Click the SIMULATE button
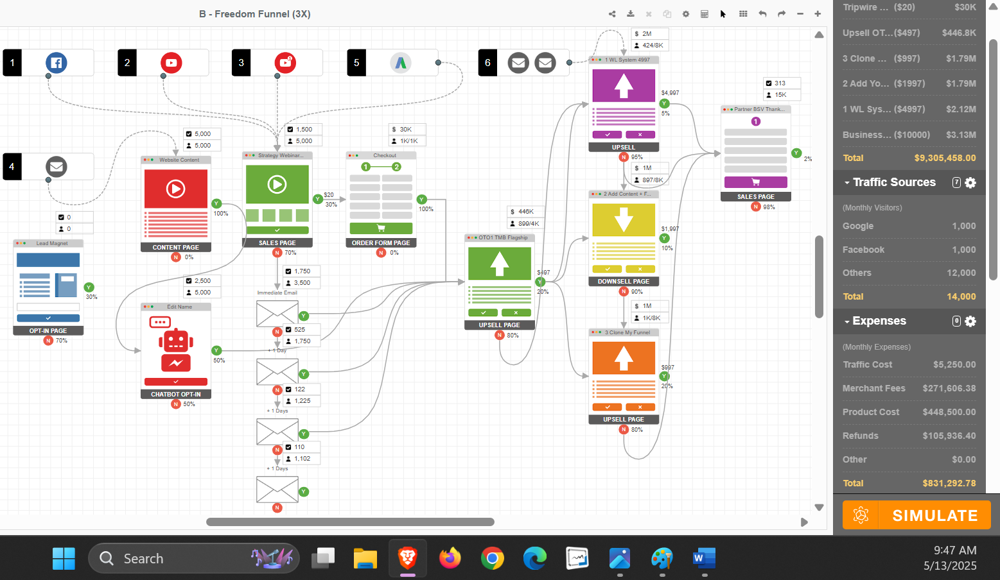 click(916, 515)
